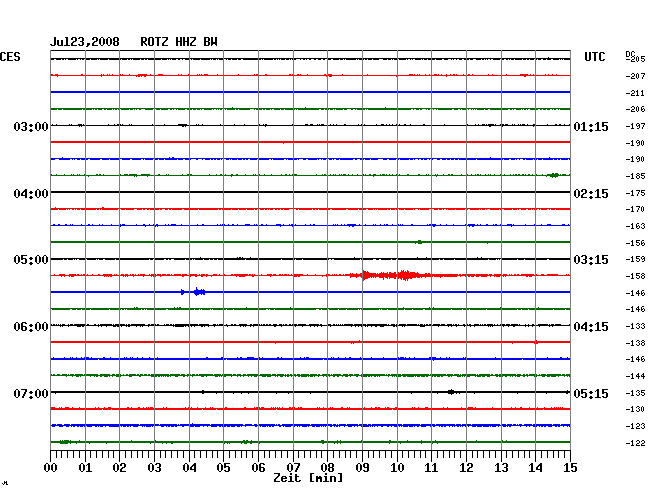Click the 02:15 UTC time label
Image resolution: width=650 pixels, height=494 pixels.
pos(591,194)
